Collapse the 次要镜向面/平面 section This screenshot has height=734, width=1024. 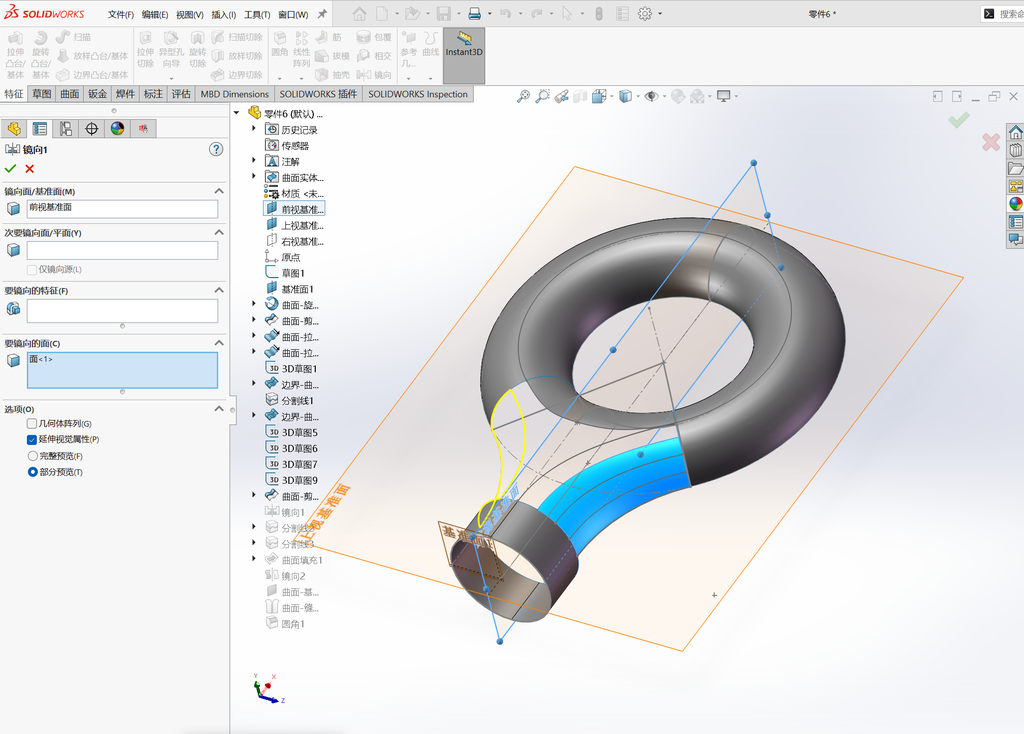pyautogui.click(x=219, y=232)
